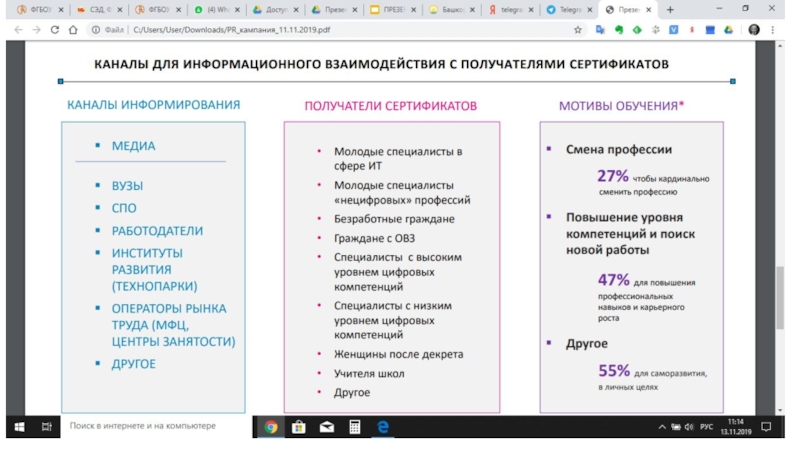Click the text Женщины после декрета
Viewport: 800px width, 450px height.
398,354
